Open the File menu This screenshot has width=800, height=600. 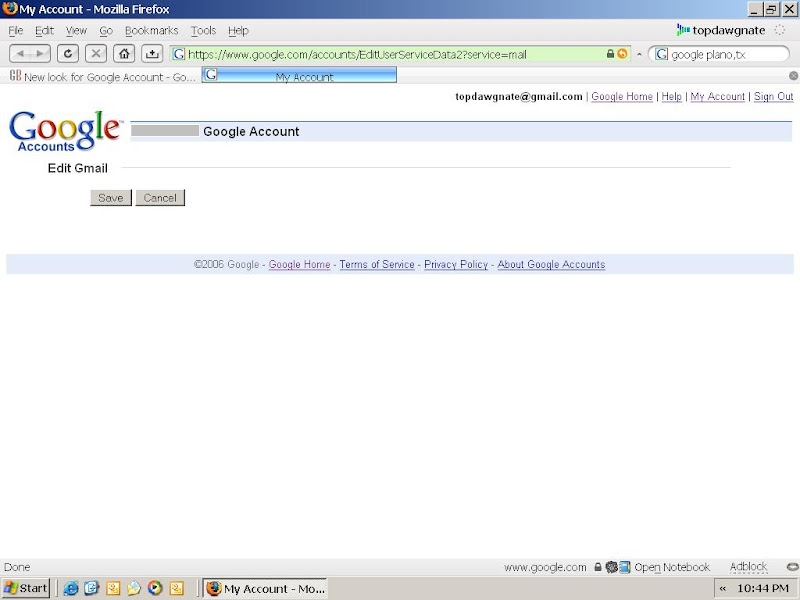click(x=16, y=31)
